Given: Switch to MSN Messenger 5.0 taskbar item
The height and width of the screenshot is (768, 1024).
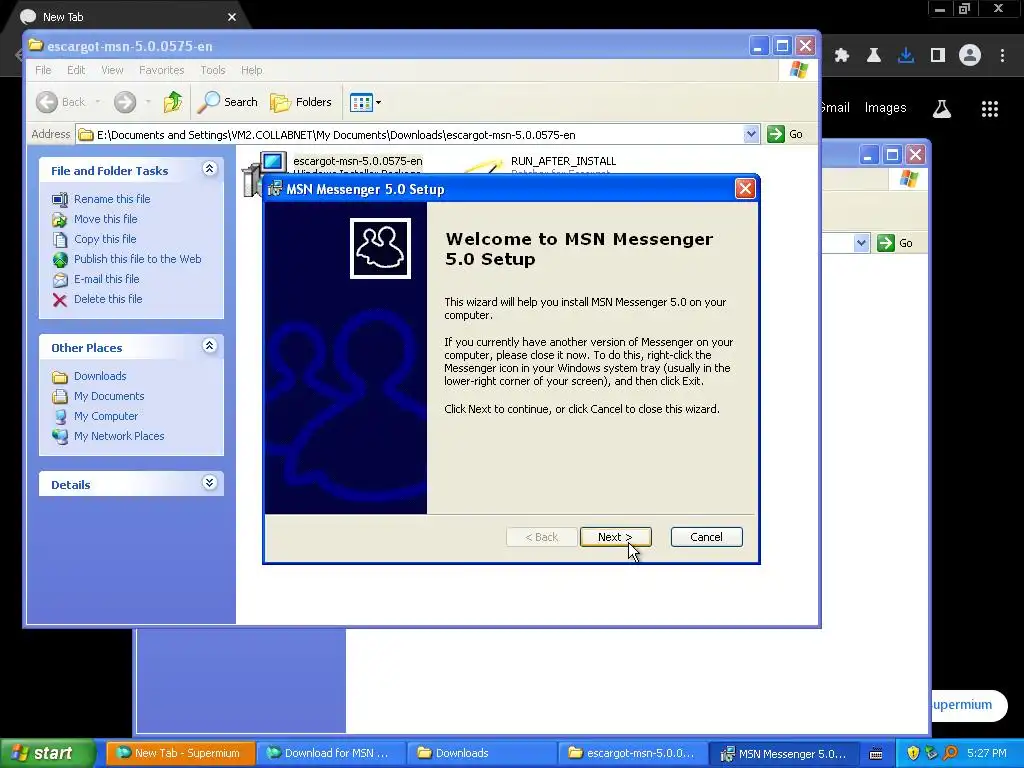Looking at the screenshot, I should click(x=782, y=753).
